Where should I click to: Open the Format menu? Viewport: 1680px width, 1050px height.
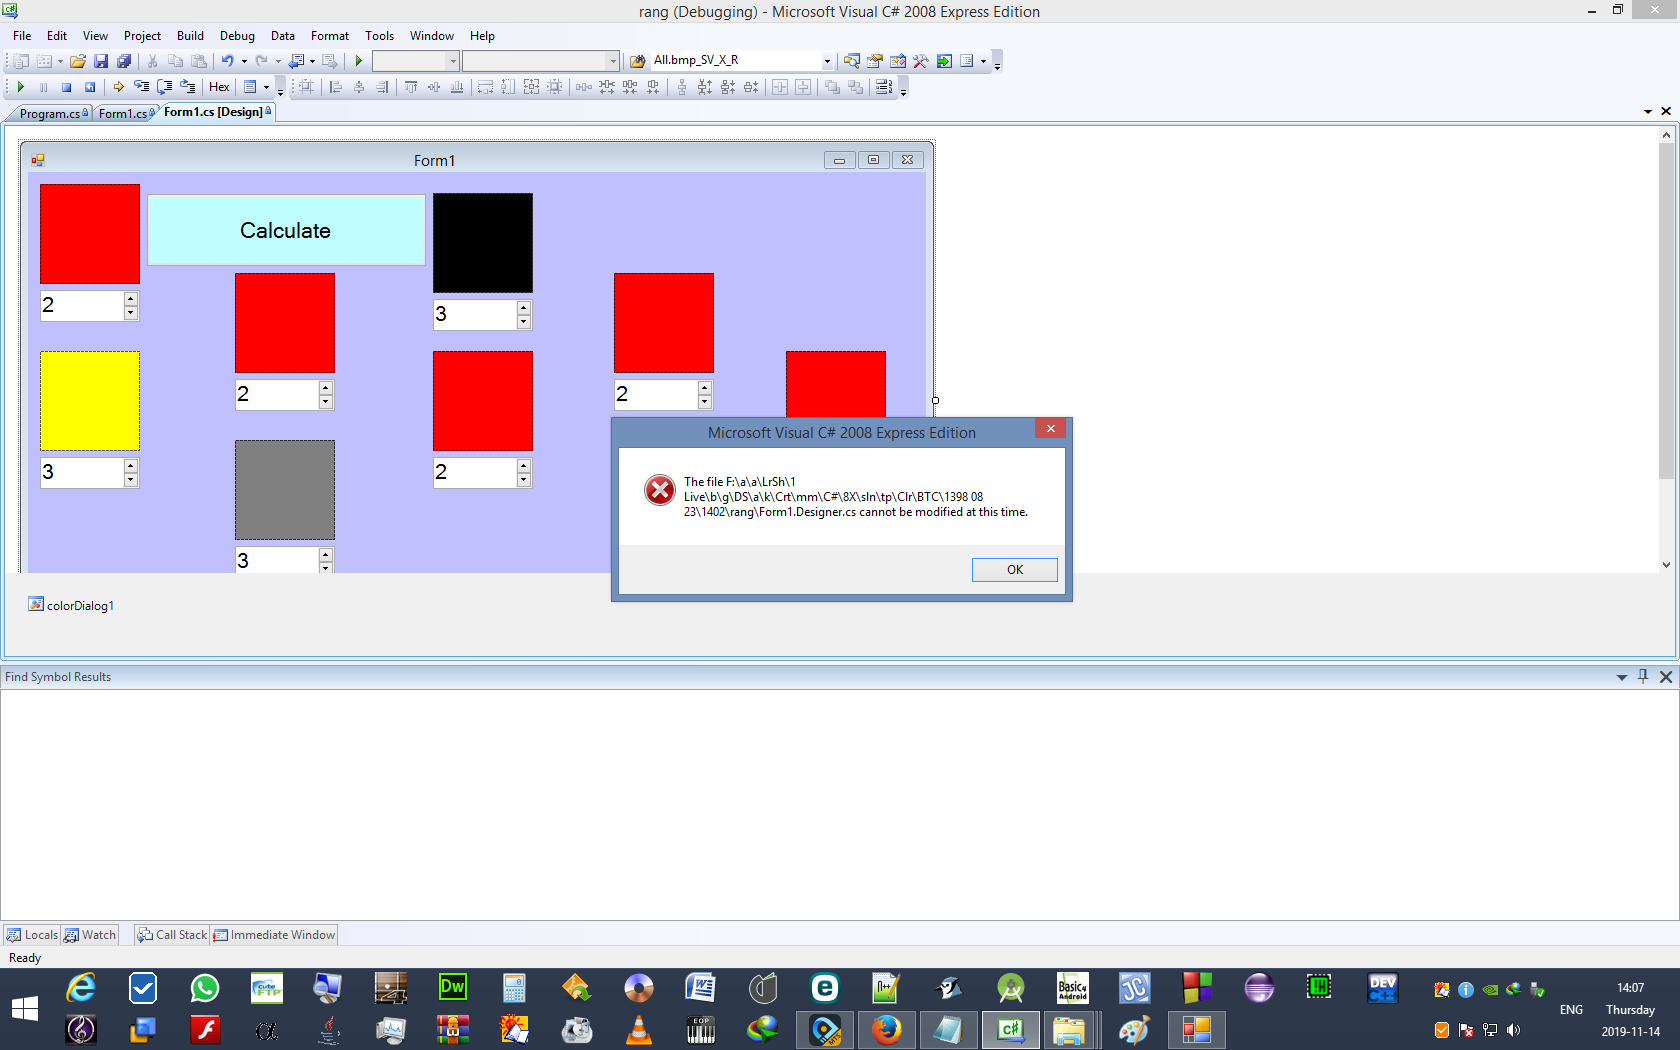point(330,36)
